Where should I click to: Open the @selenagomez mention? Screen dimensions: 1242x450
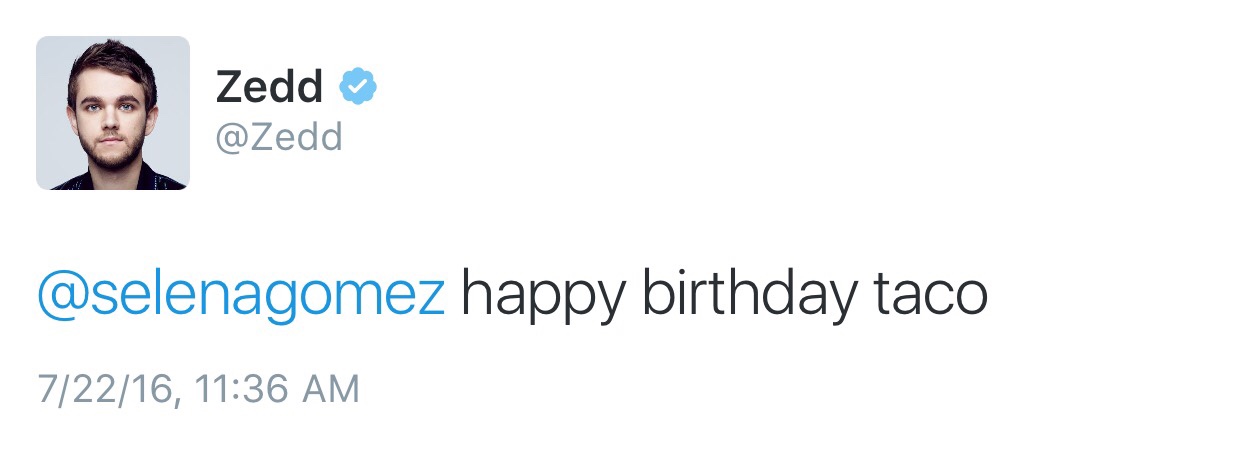click(241, 294)
